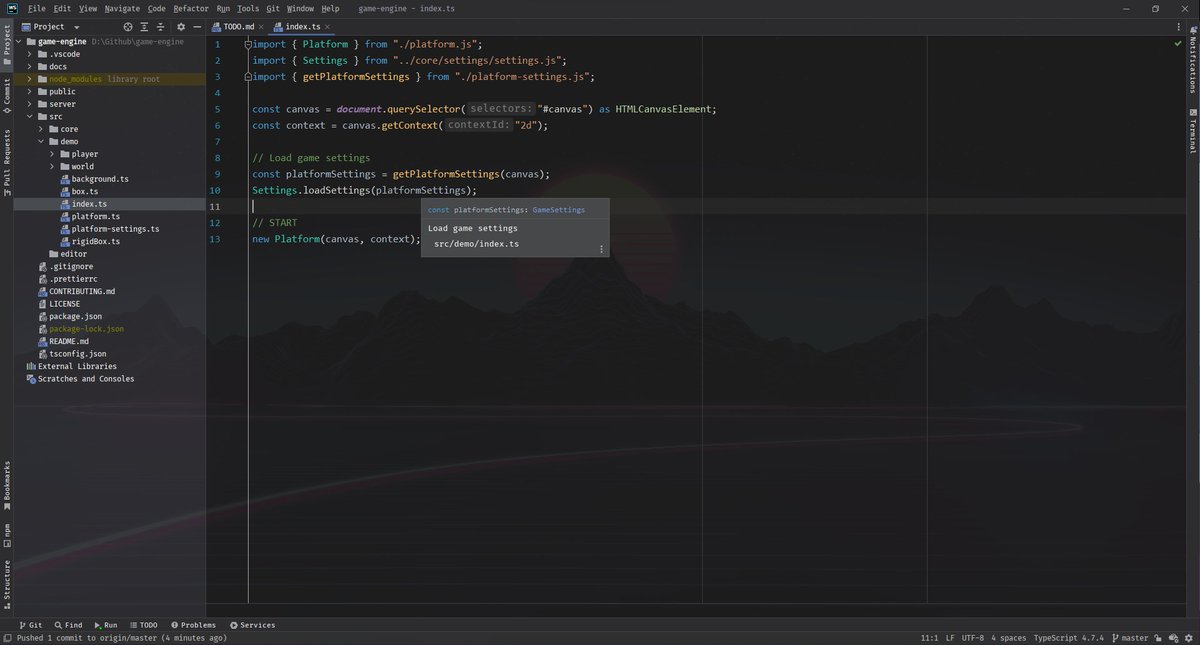The height and width of the screenshot is (645, 1200).
Task: Collapse the game-engine root folder
Action: 19,42
